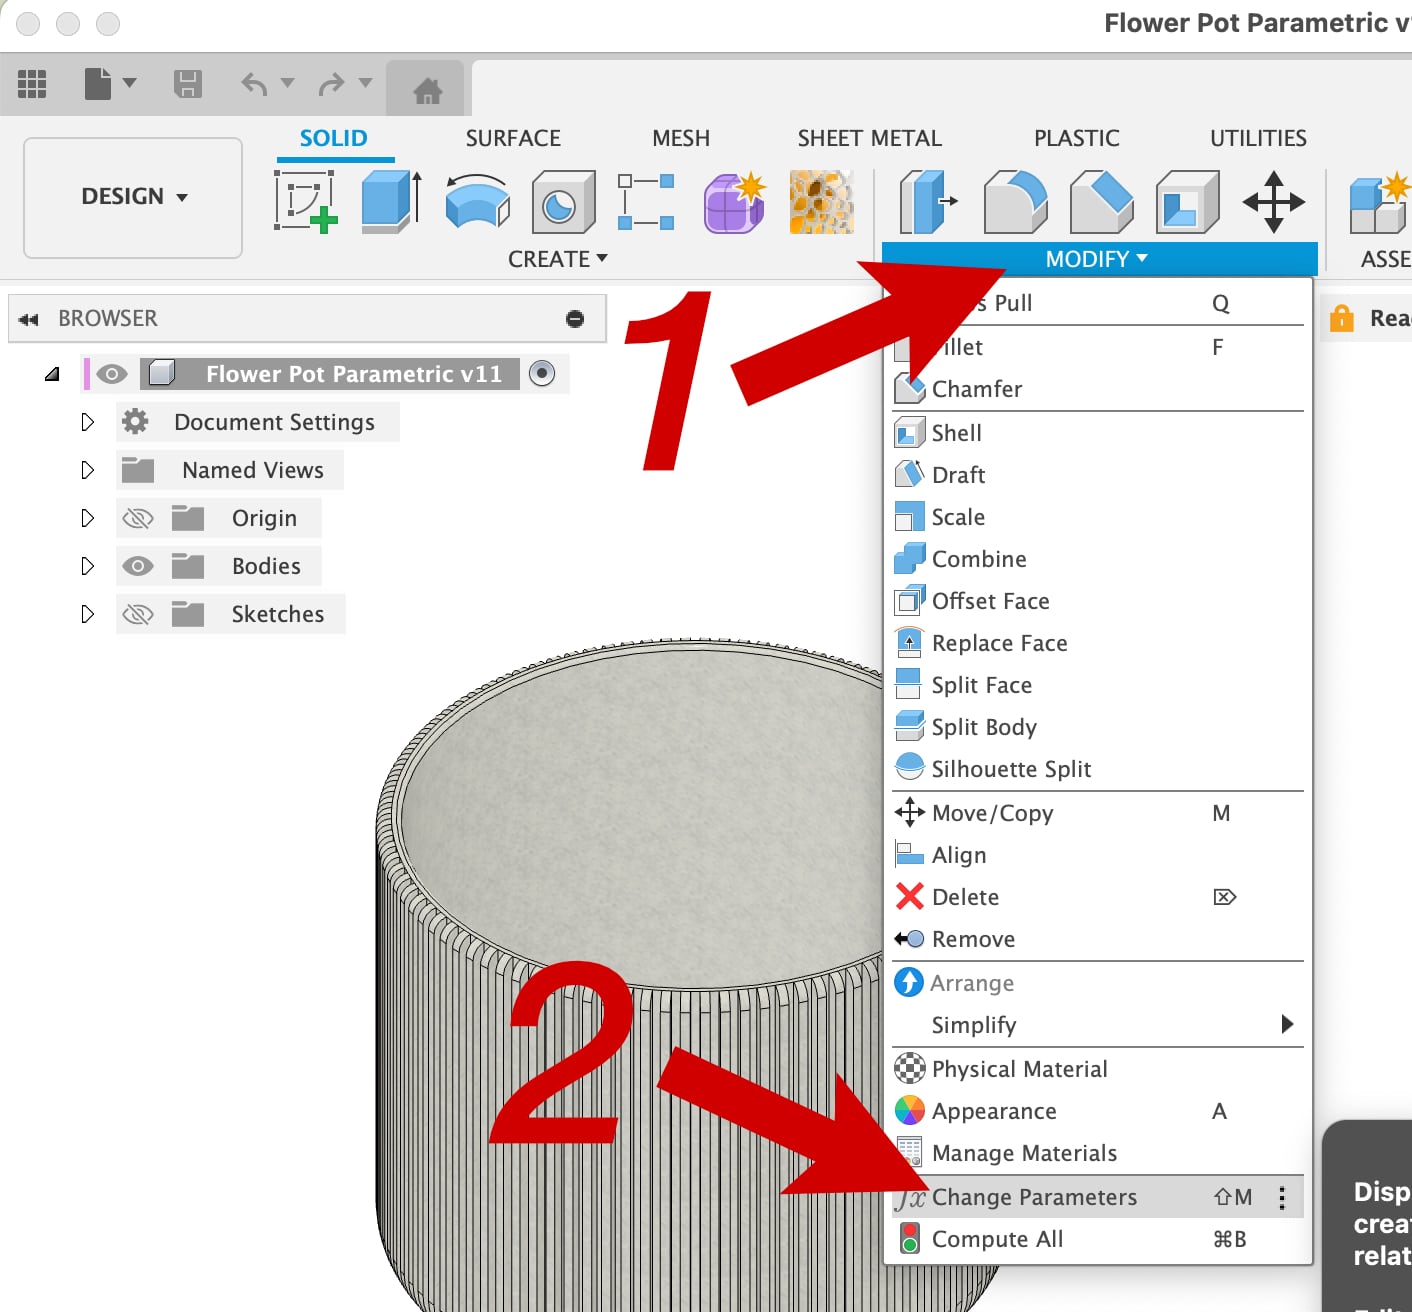1412x1312 pixels.
Task: Select the Revolve tool
Action: (477, 201)
